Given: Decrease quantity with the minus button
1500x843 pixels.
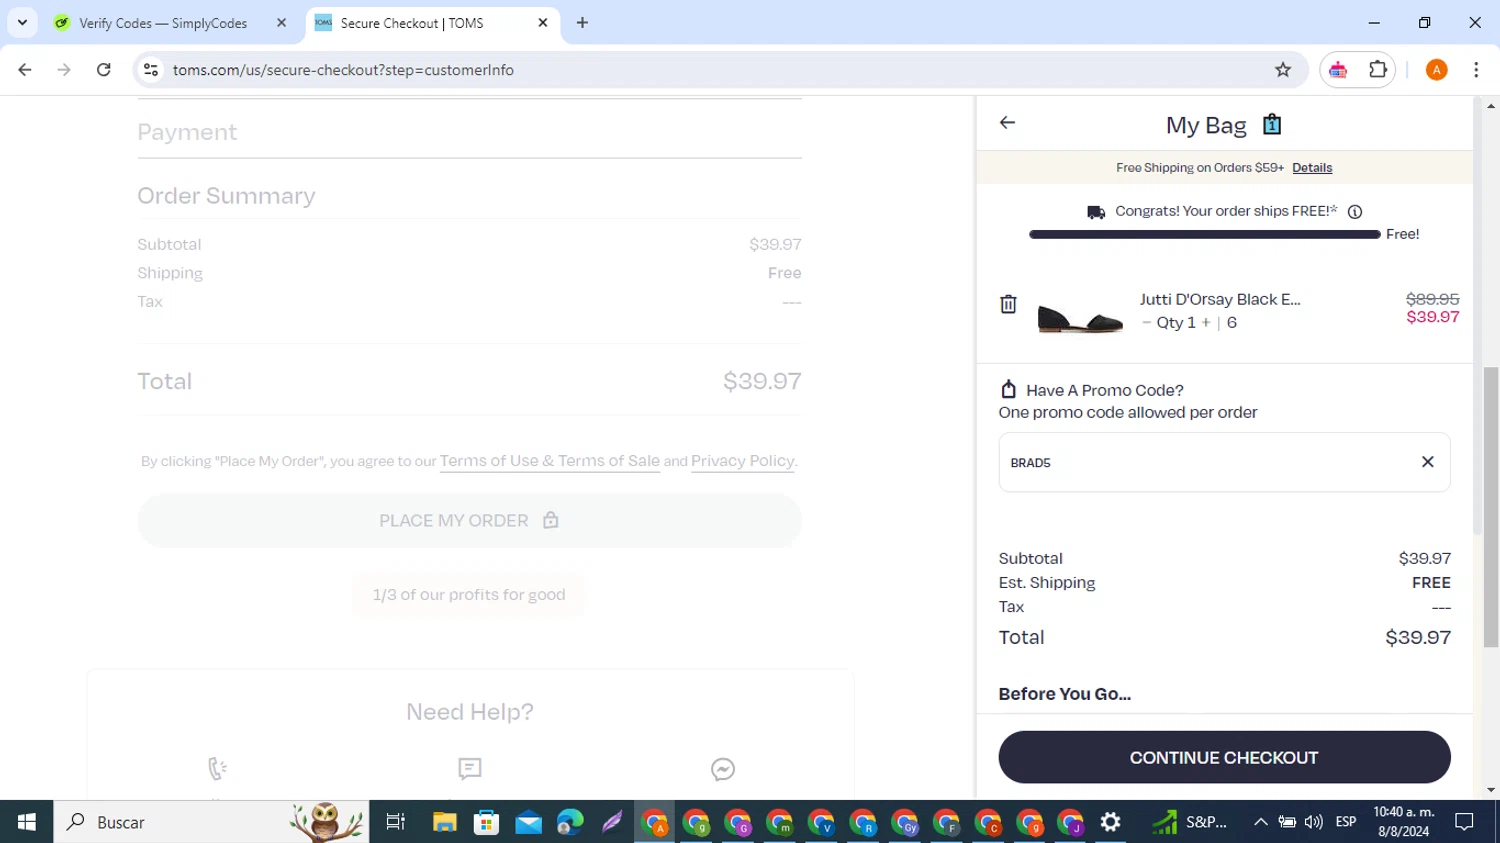Looking at the screenshot, I should 1146,323.
